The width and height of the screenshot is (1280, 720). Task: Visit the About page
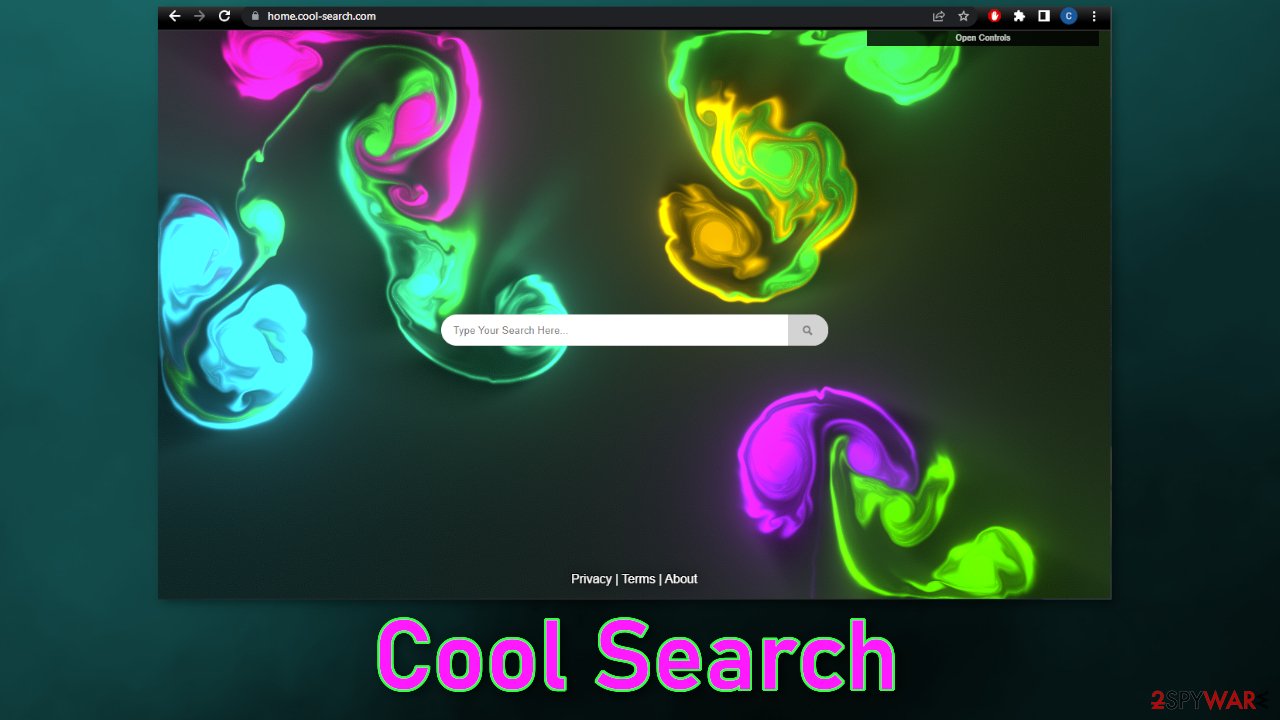[681, 578]
